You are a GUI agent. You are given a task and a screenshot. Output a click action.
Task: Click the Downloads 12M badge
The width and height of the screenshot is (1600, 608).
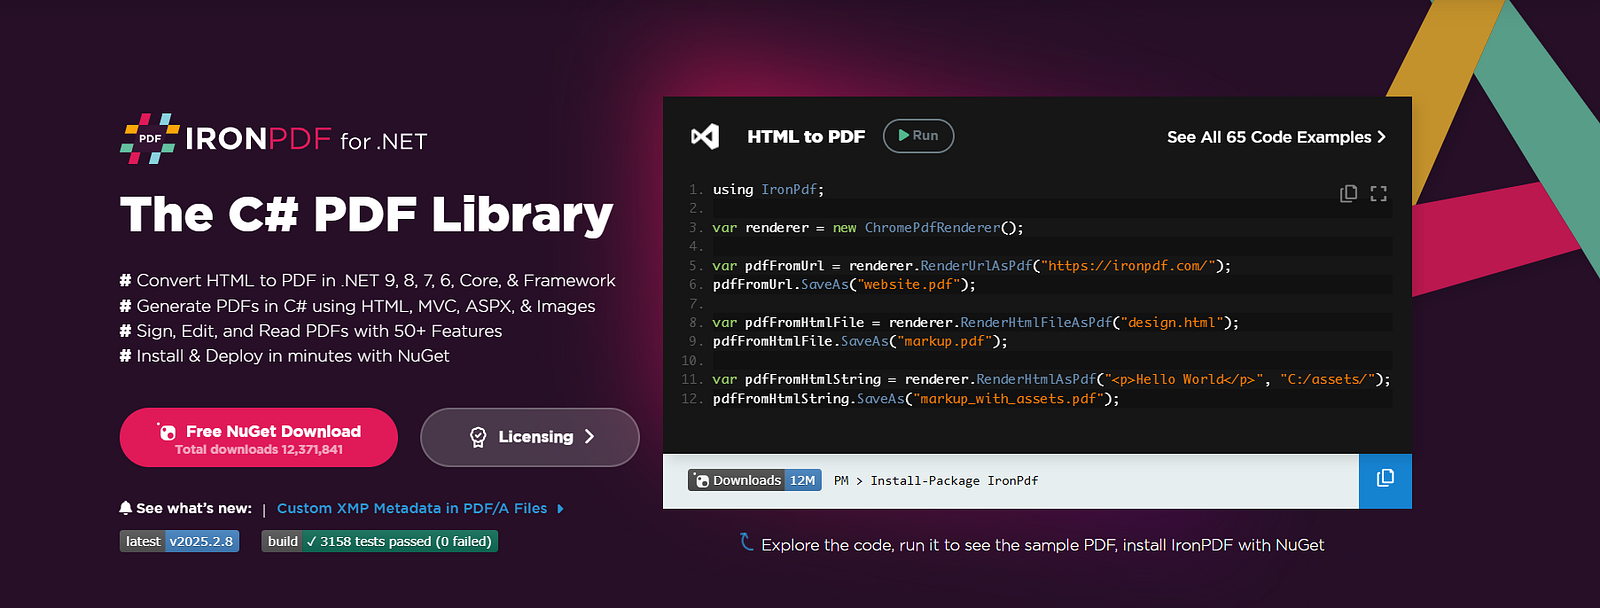755,481
